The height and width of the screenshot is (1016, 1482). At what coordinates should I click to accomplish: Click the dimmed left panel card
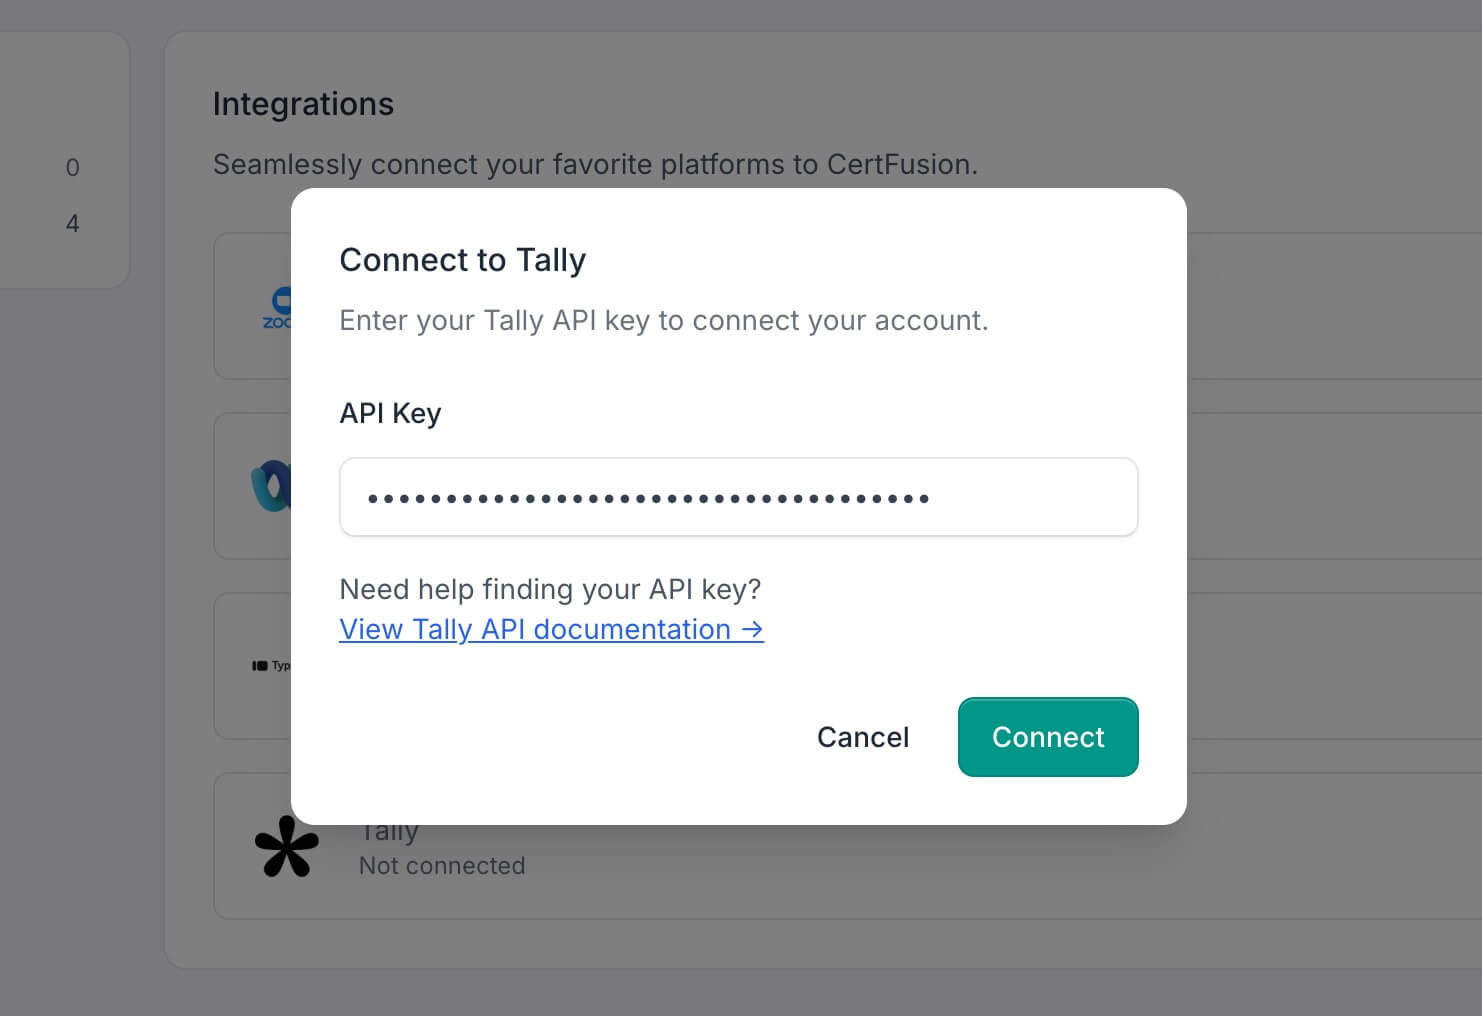click(62, 100)
